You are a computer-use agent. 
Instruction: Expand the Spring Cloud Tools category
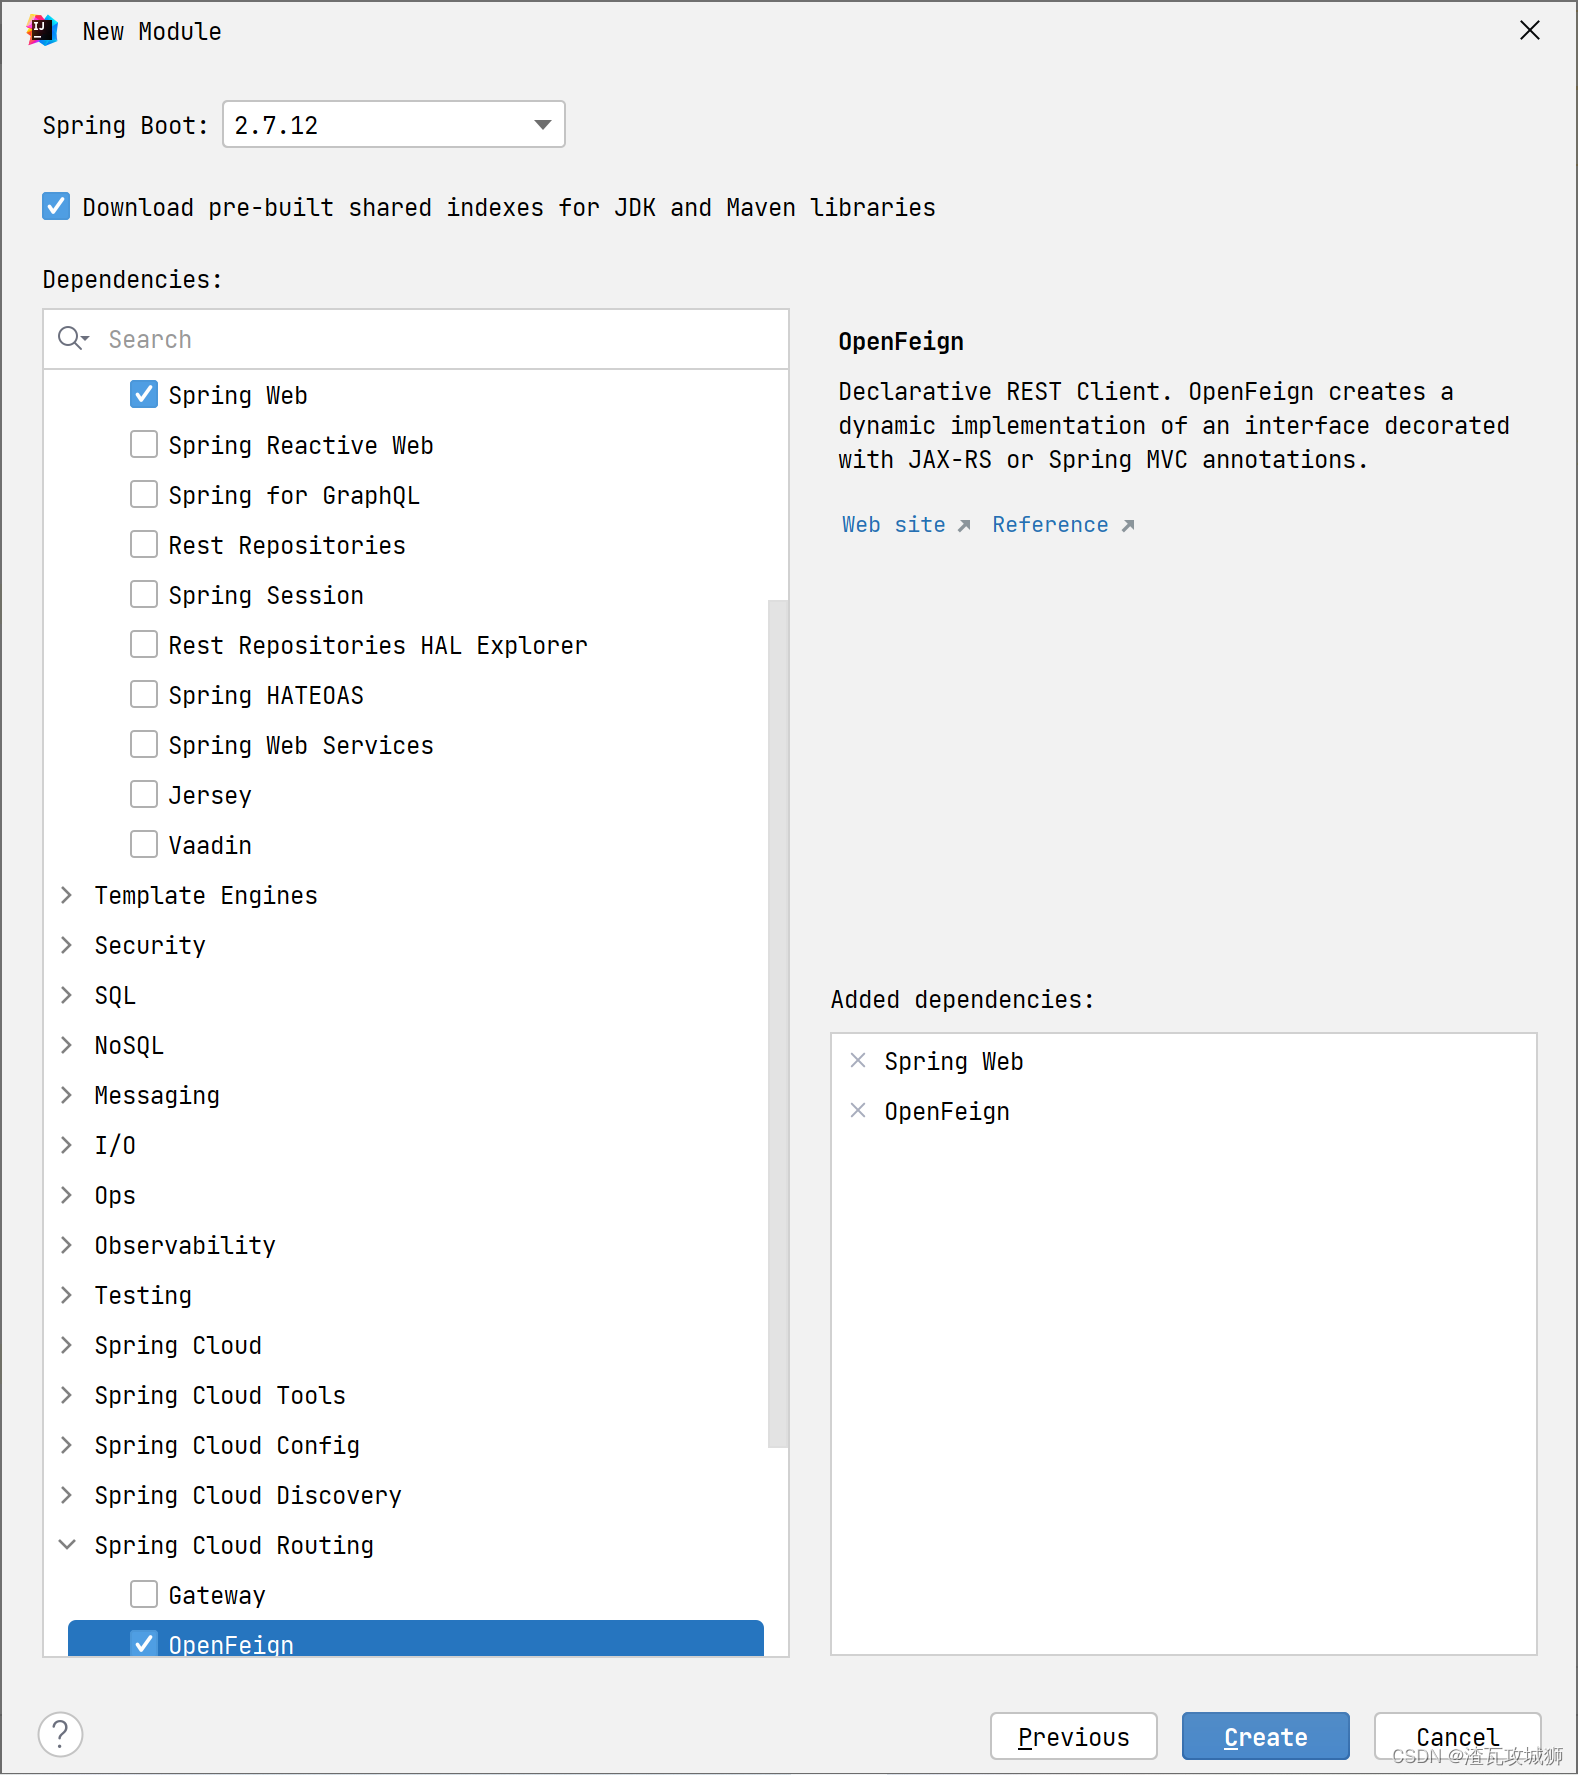coord(67,1395)
